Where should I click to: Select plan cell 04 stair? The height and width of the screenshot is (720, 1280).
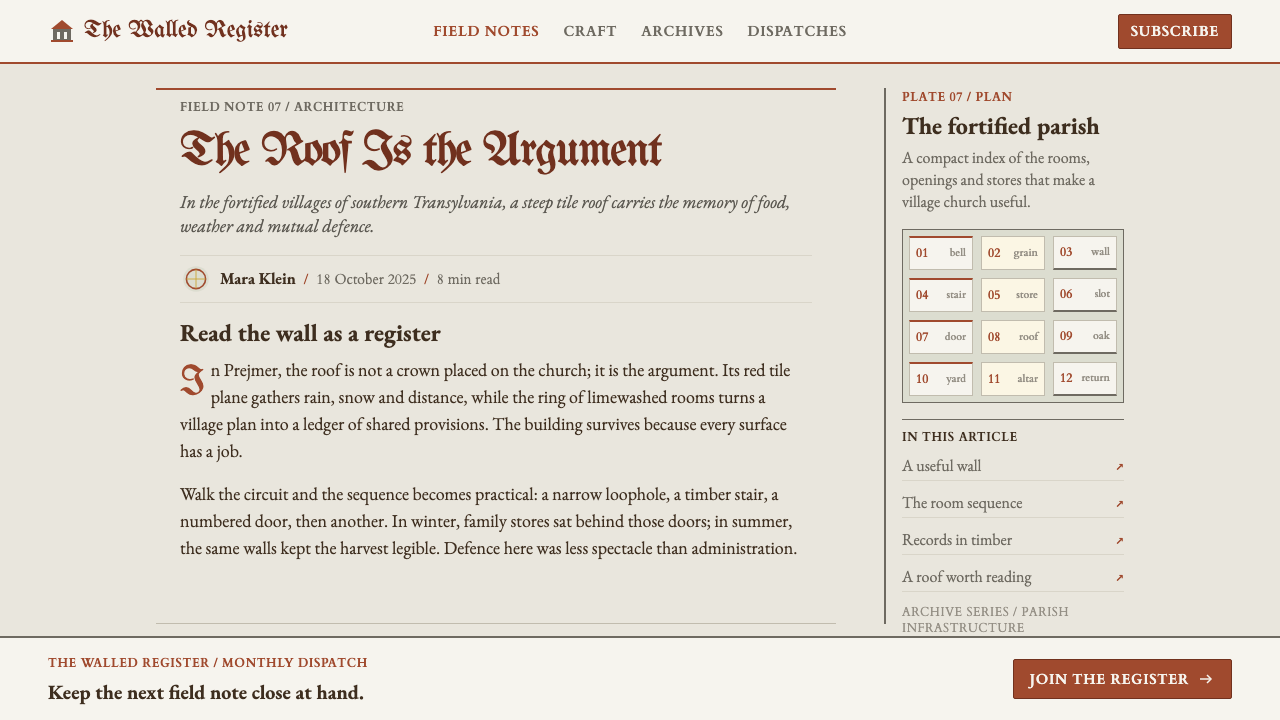941,295
